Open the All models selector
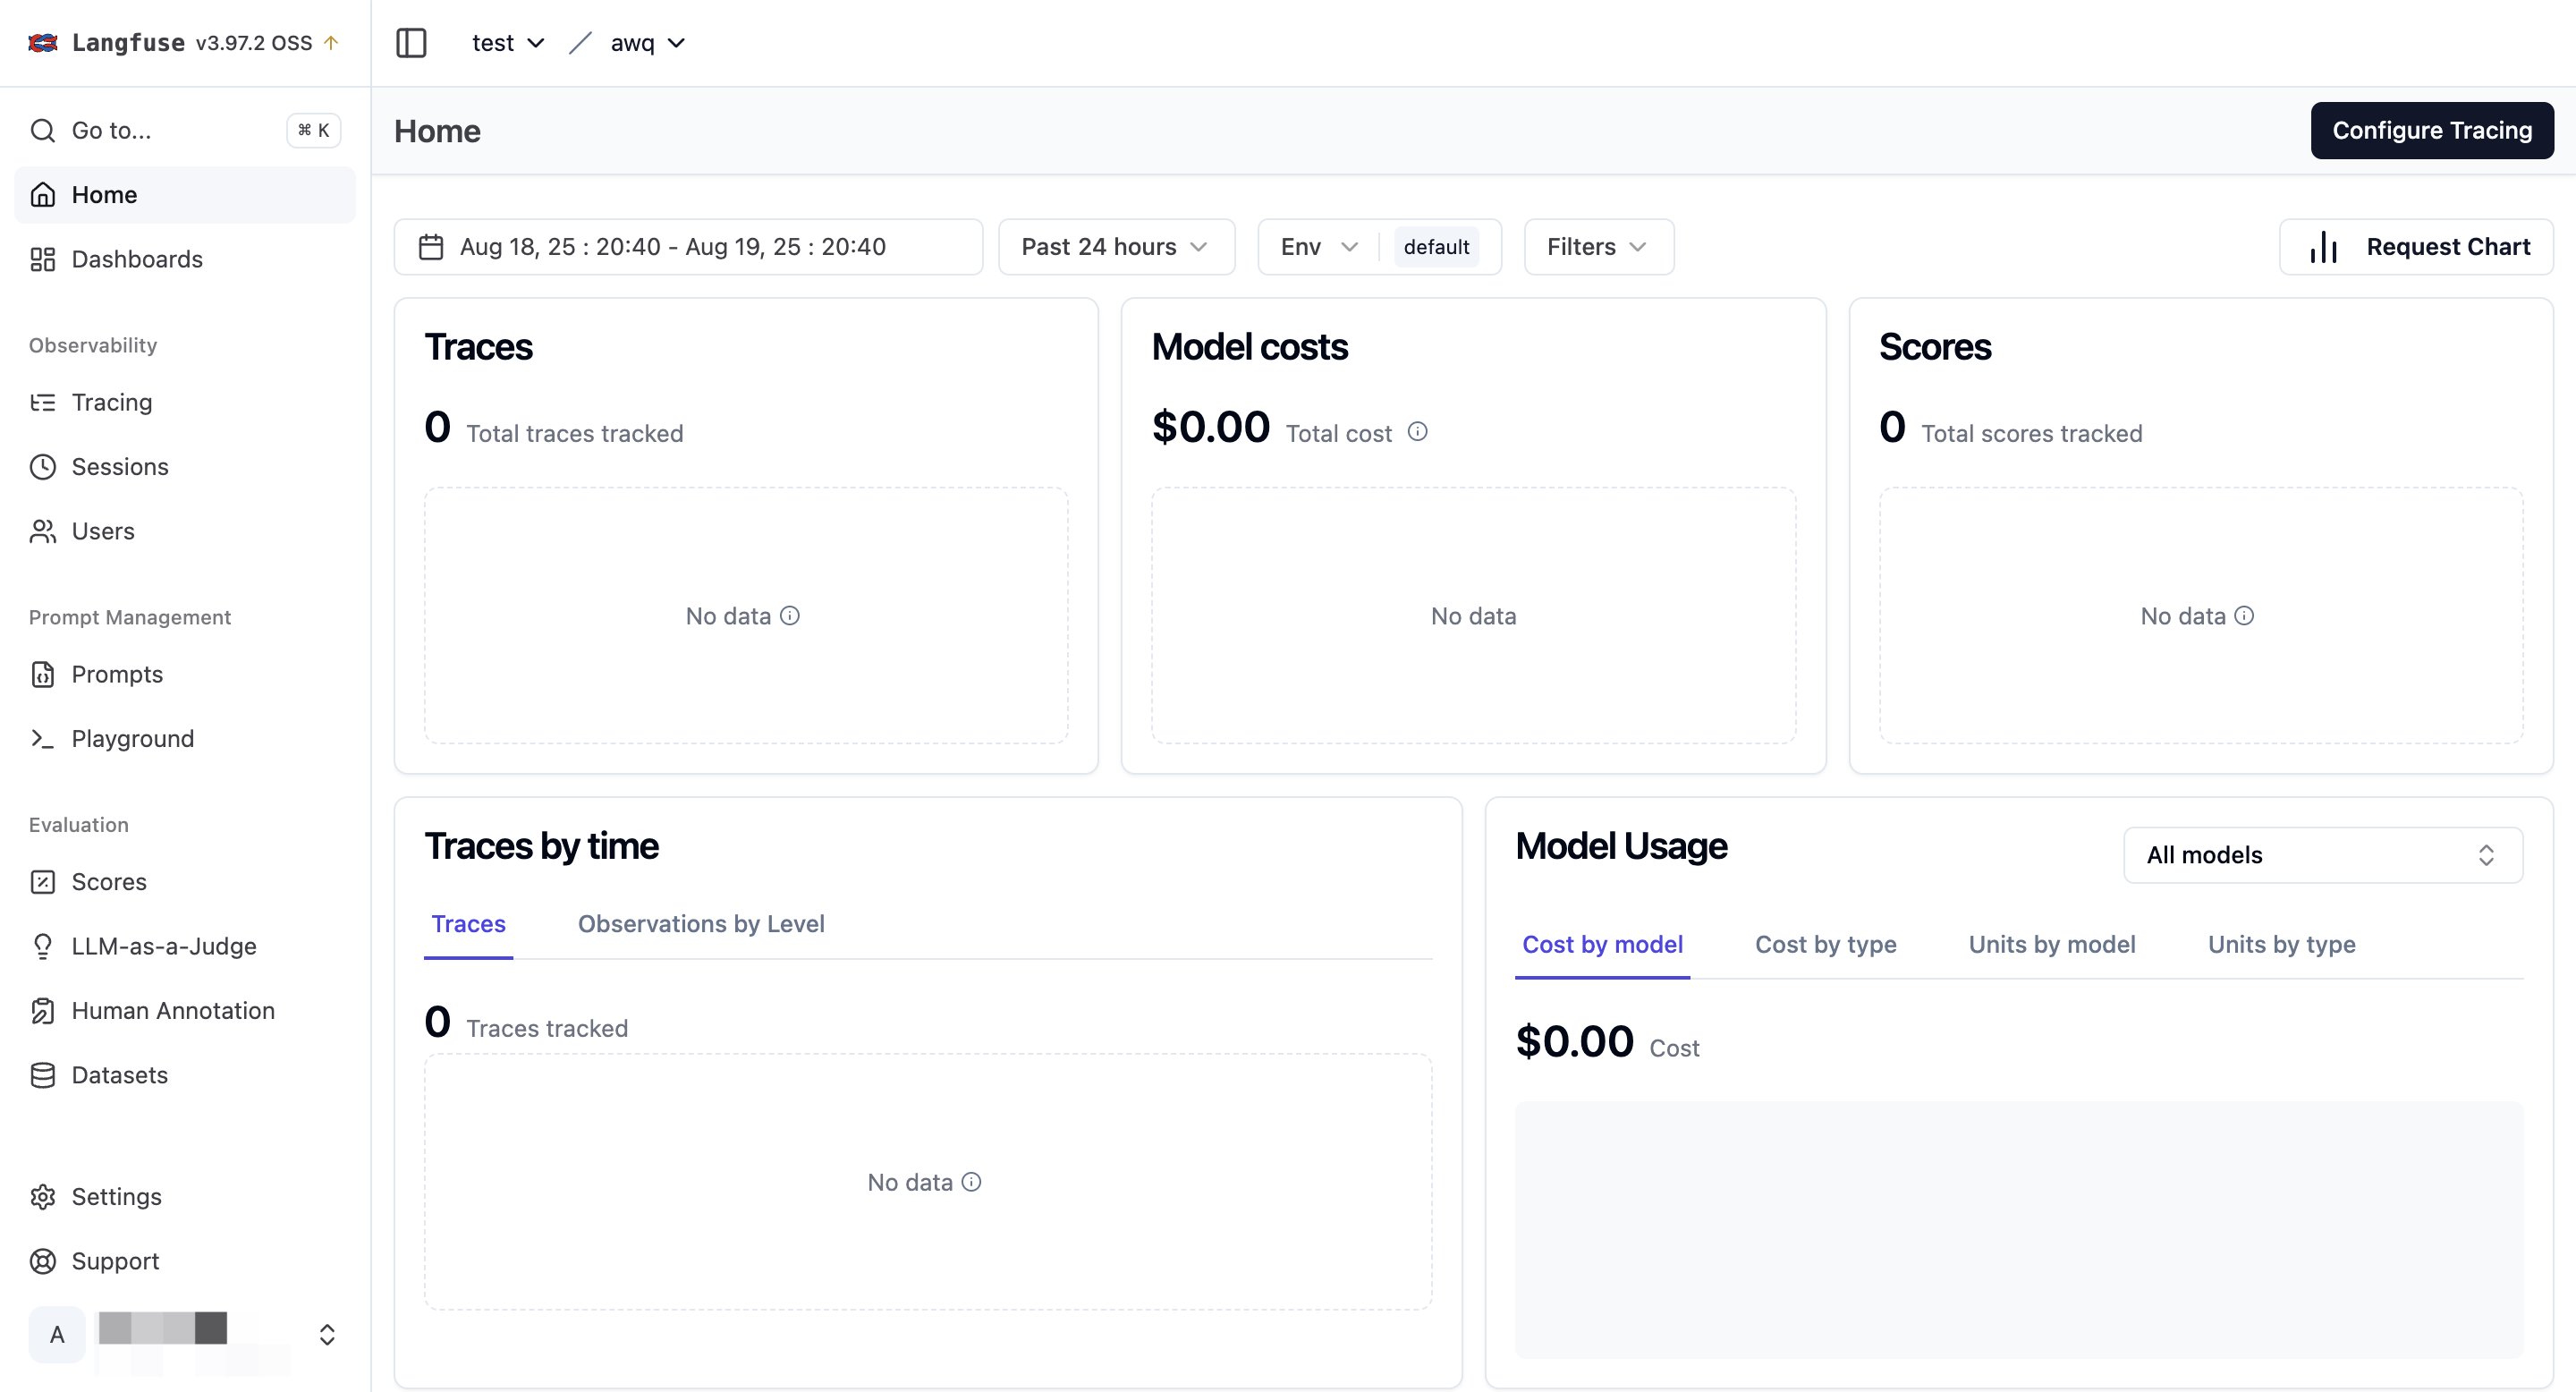2576x1392 pixels. 2322,855
